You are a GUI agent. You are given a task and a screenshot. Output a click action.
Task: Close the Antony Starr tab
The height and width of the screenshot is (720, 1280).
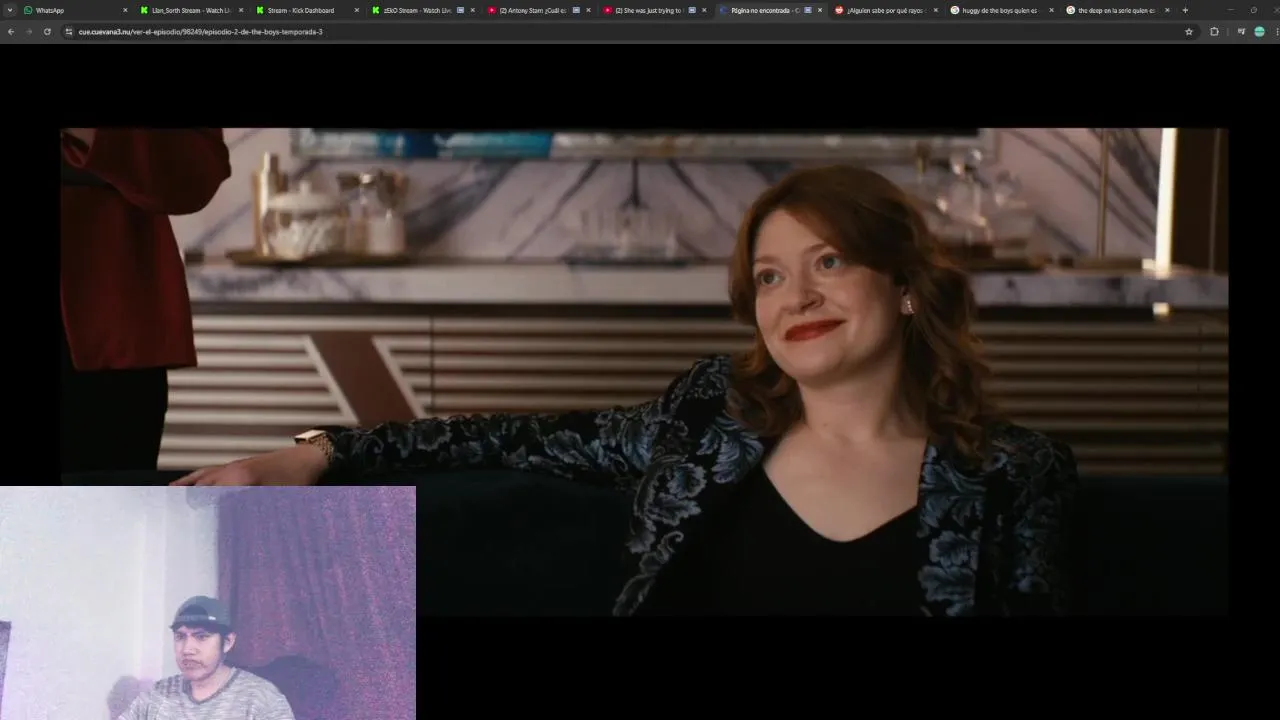pos(588,10)
